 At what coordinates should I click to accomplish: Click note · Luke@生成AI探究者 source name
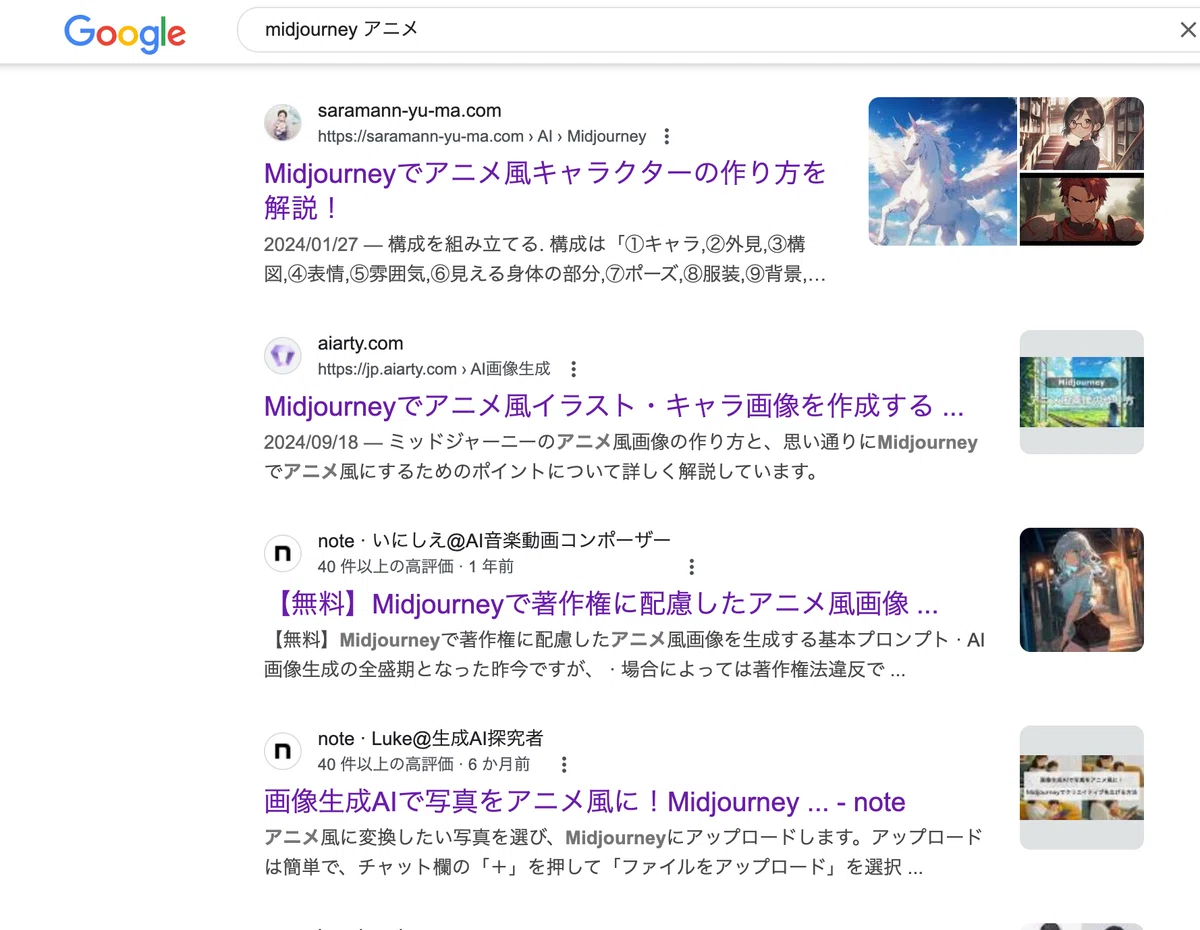pos(431,739)
